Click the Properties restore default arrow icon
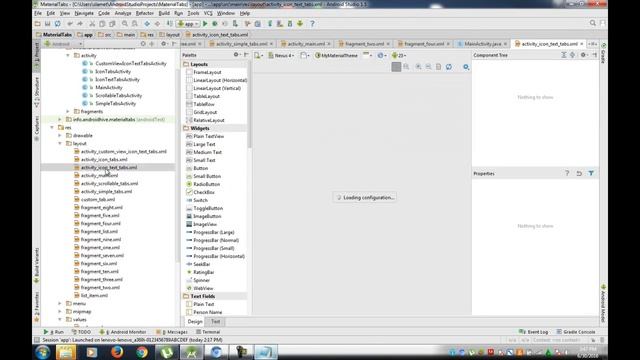 579,173
